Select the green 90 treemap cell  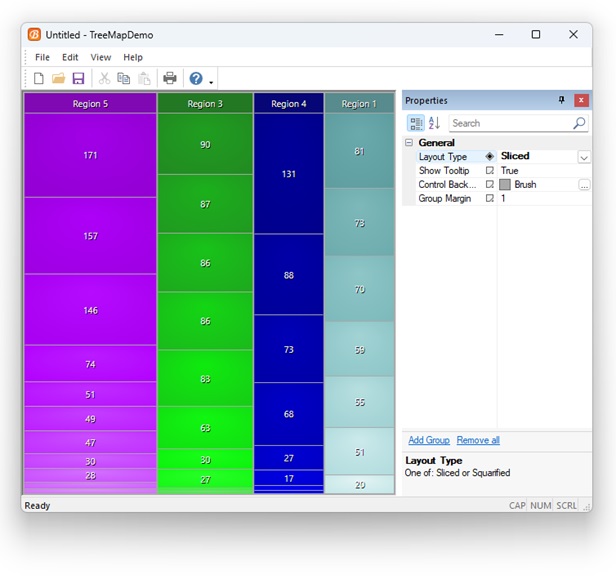coord(205,144)
